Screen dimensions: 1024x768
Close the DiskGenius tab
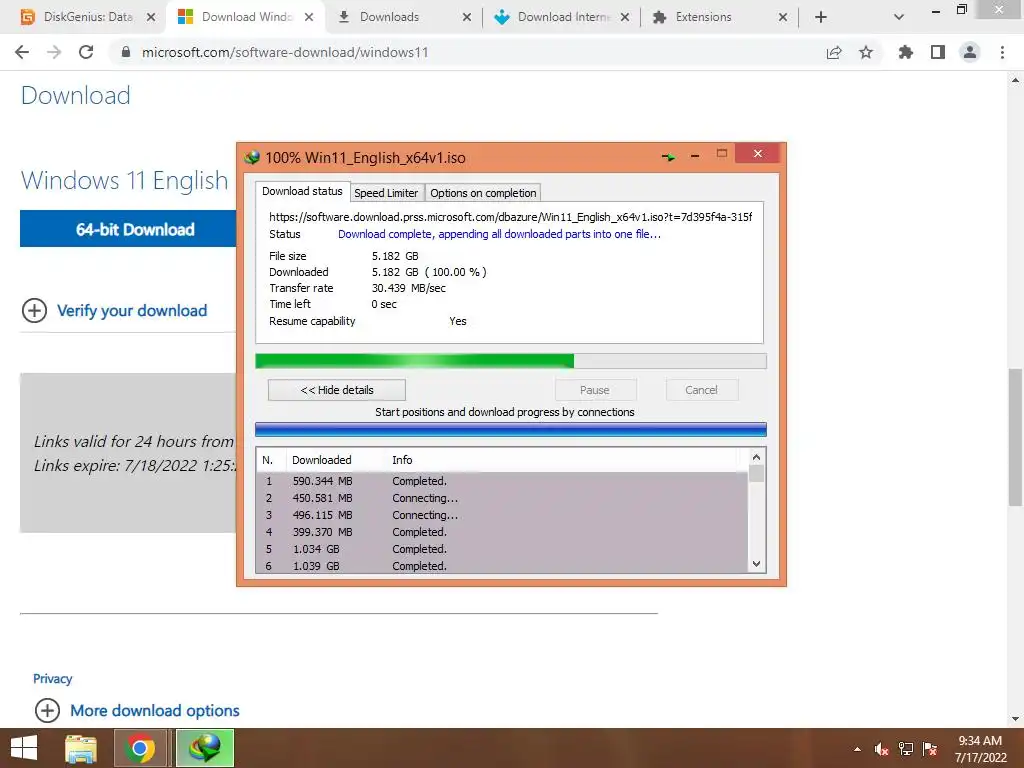pyautogui.click(x=151, y=17)
